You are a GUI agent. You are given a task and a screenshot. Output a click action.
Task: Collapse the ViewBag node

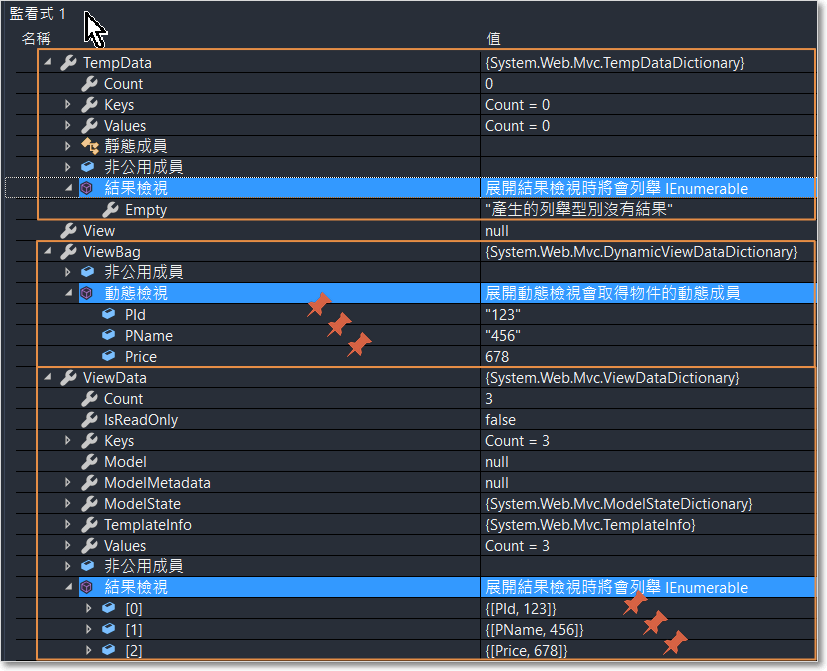pos(48,251)
